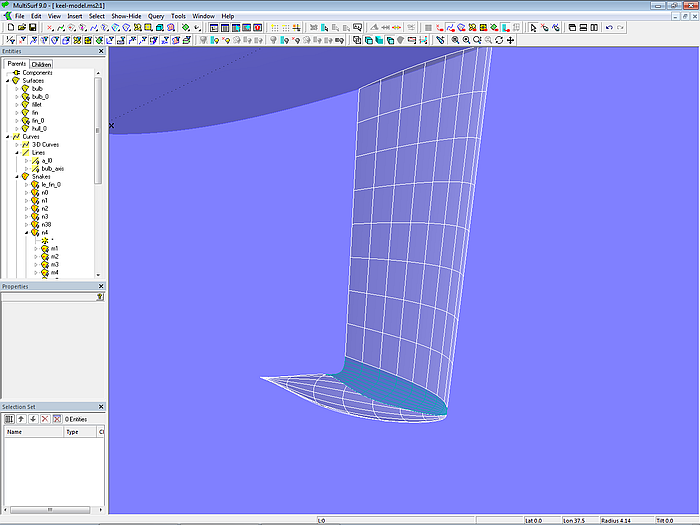Select the arrow pointer selection tool

[532, 28]
